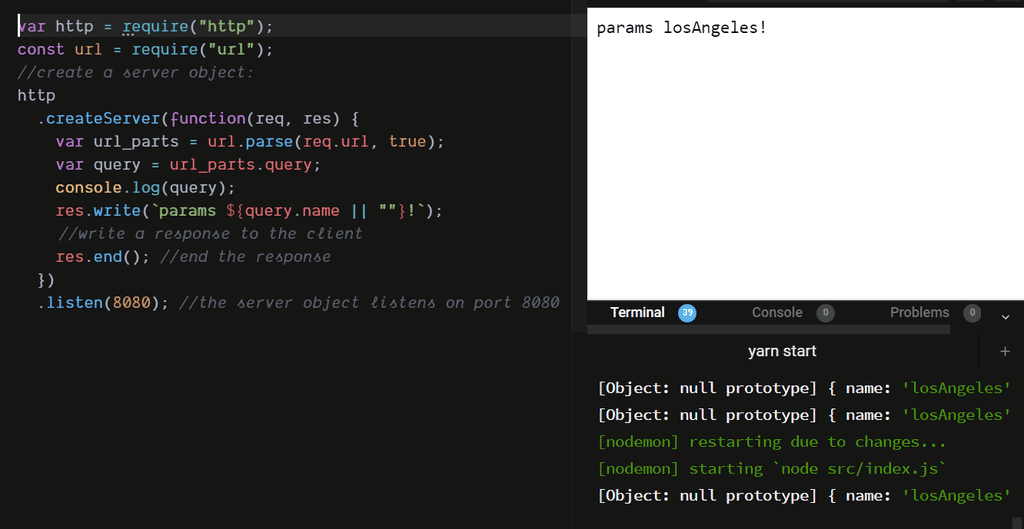Click the res.end() line

[193, 257]
